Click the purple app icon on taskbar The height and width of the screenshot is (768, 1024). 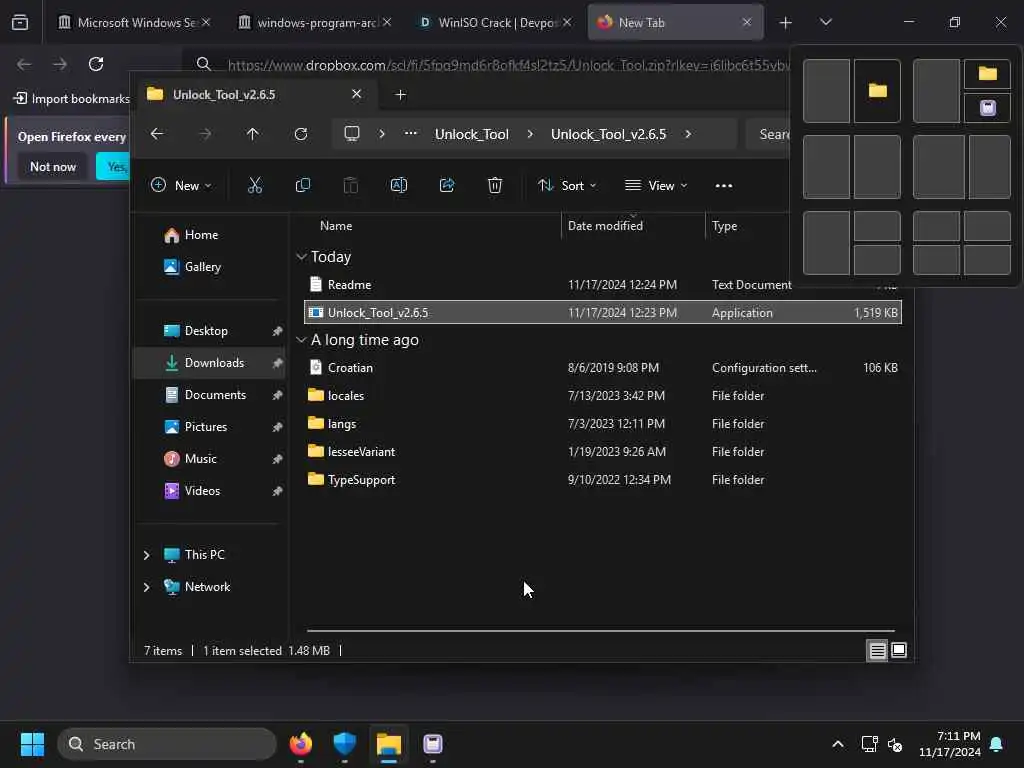[x=432, y=744]
